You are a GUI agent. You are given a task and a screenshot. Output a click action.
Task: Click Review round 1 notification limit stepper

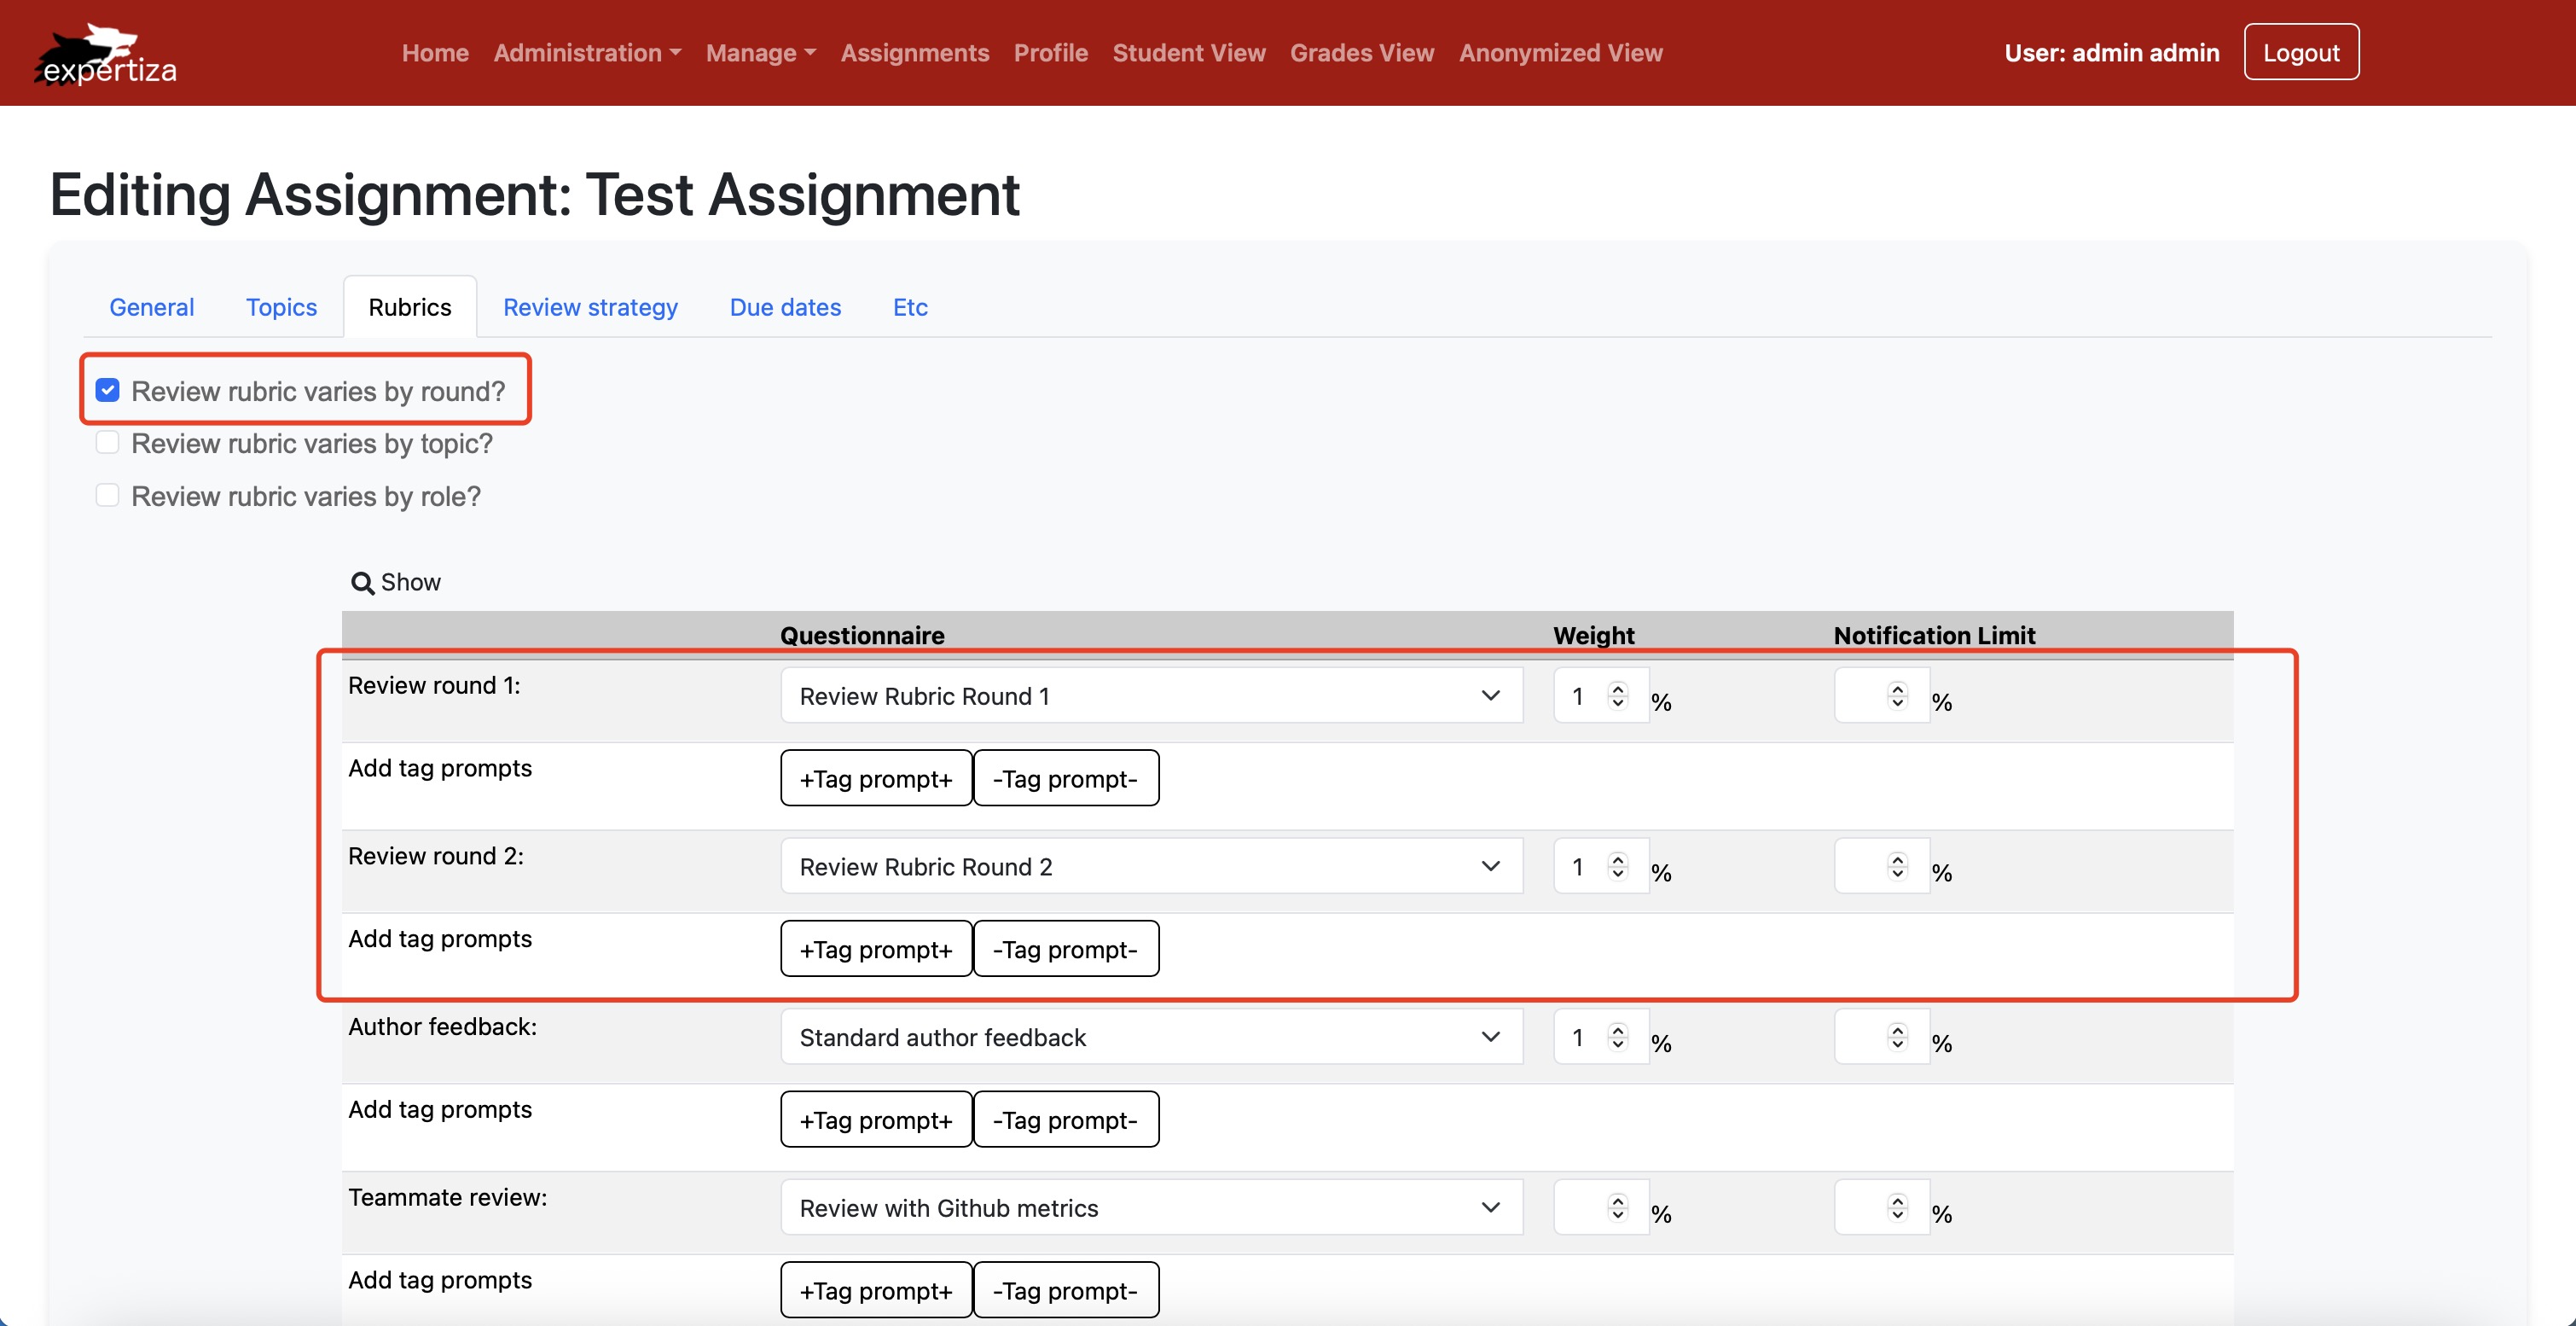point(1897,695)
